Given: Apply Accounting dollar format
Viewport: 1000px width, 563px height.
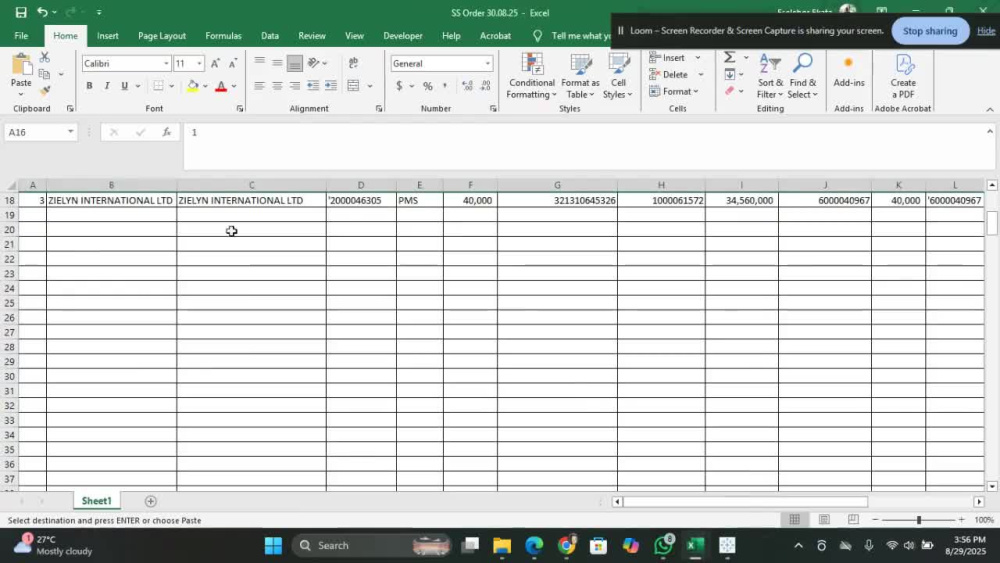Looking at the screenshot, I should 399,85.
